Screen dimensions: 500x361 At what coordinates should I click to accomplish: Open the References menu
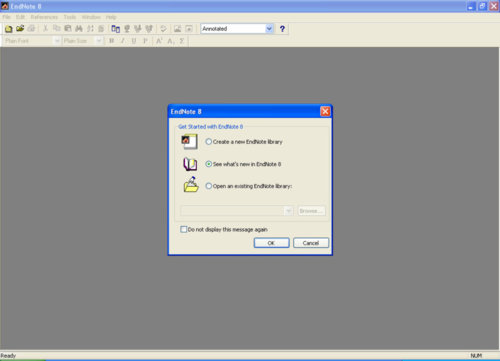click(44, 17)
